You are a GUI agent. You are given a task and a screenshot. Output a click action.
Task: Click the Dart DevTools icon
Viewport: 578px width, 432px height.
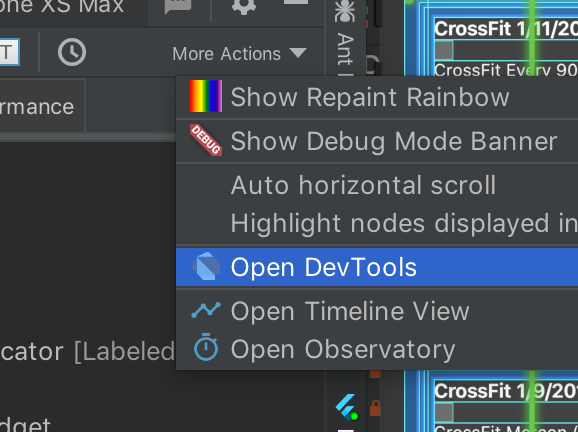206,266
